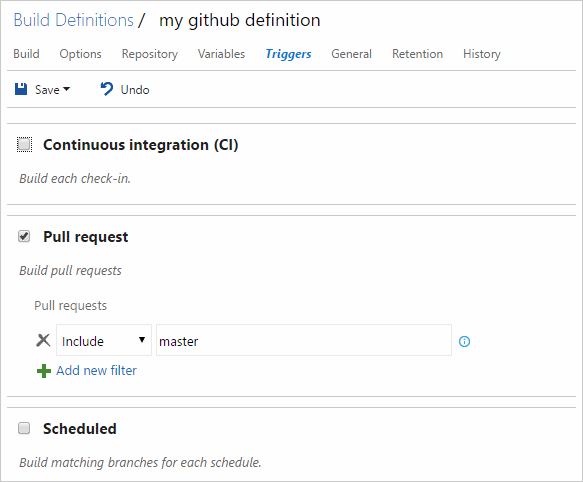
Task: Select the Triggers tab
Action: [x=288, y=54]
